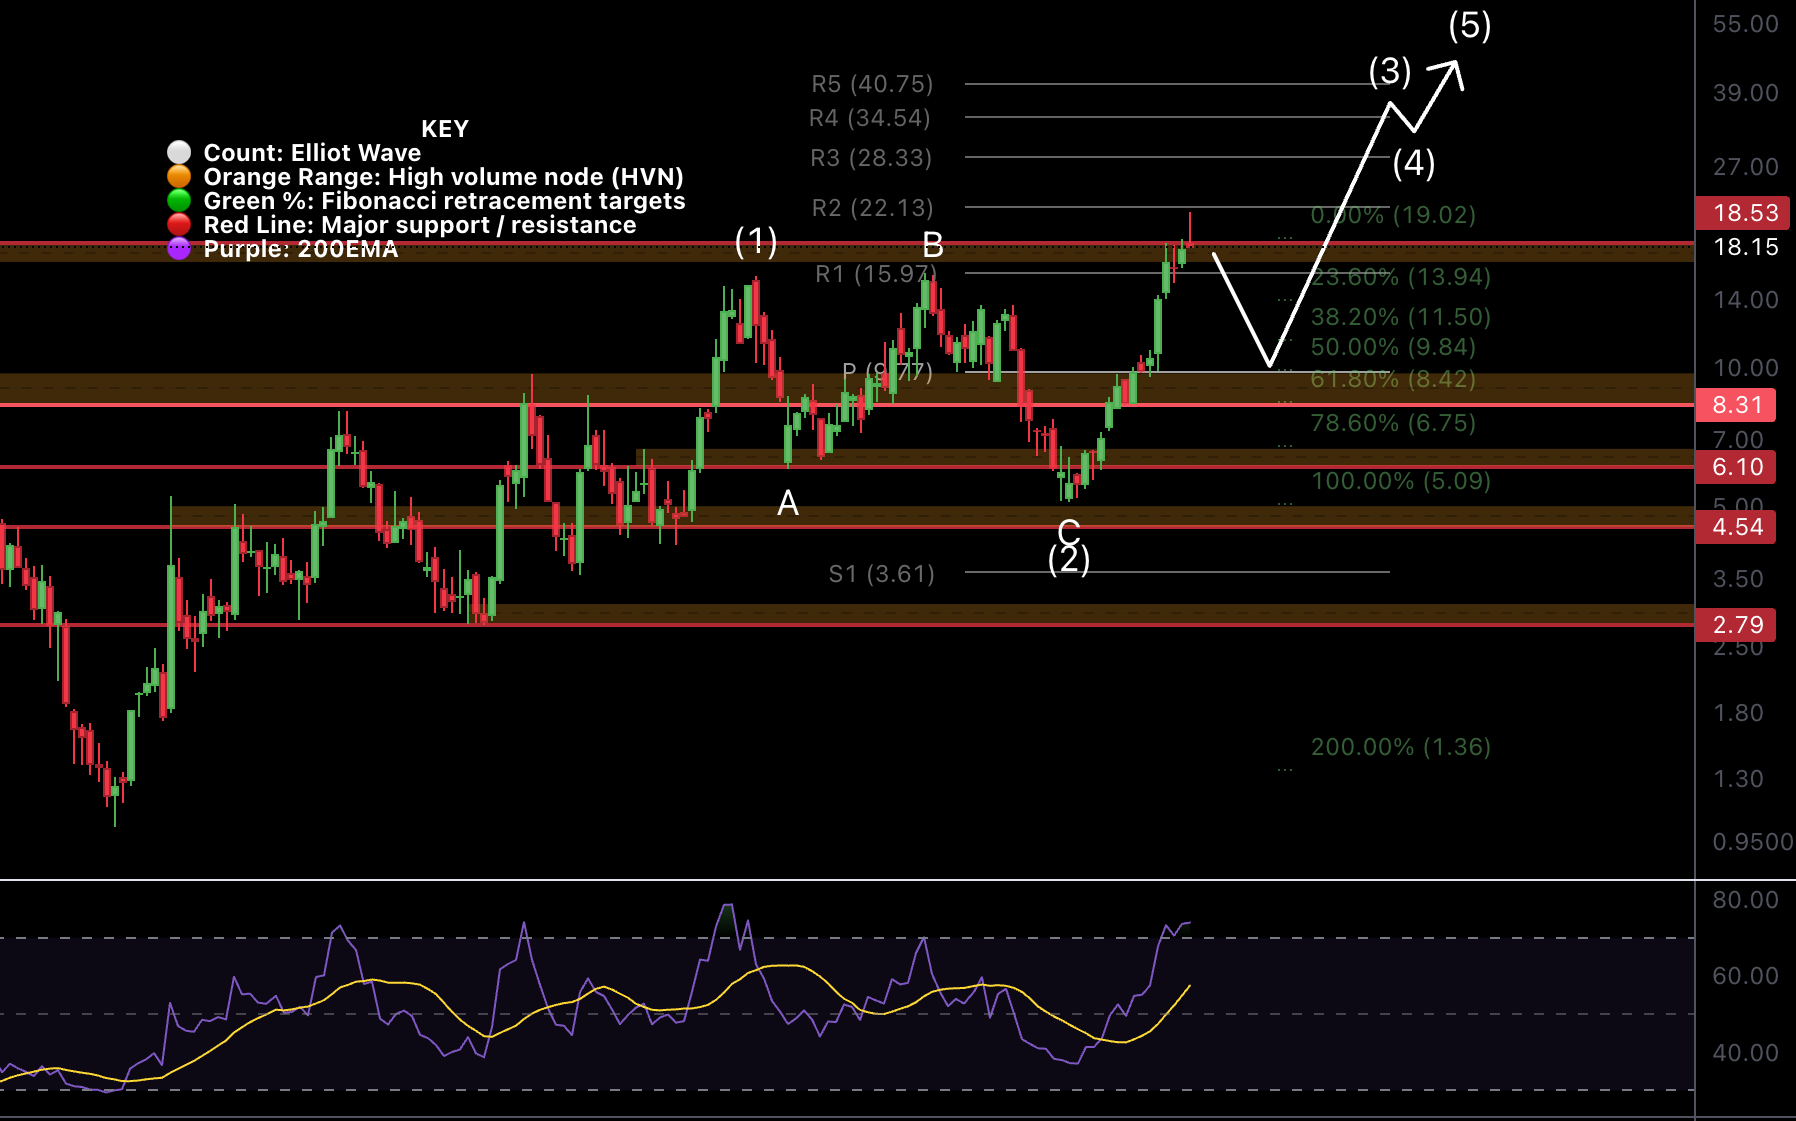The height and width of the screenshot is (1121, 1796).
Task: Select the R4 (34.54) pivot label
Action: pos(870,118)
